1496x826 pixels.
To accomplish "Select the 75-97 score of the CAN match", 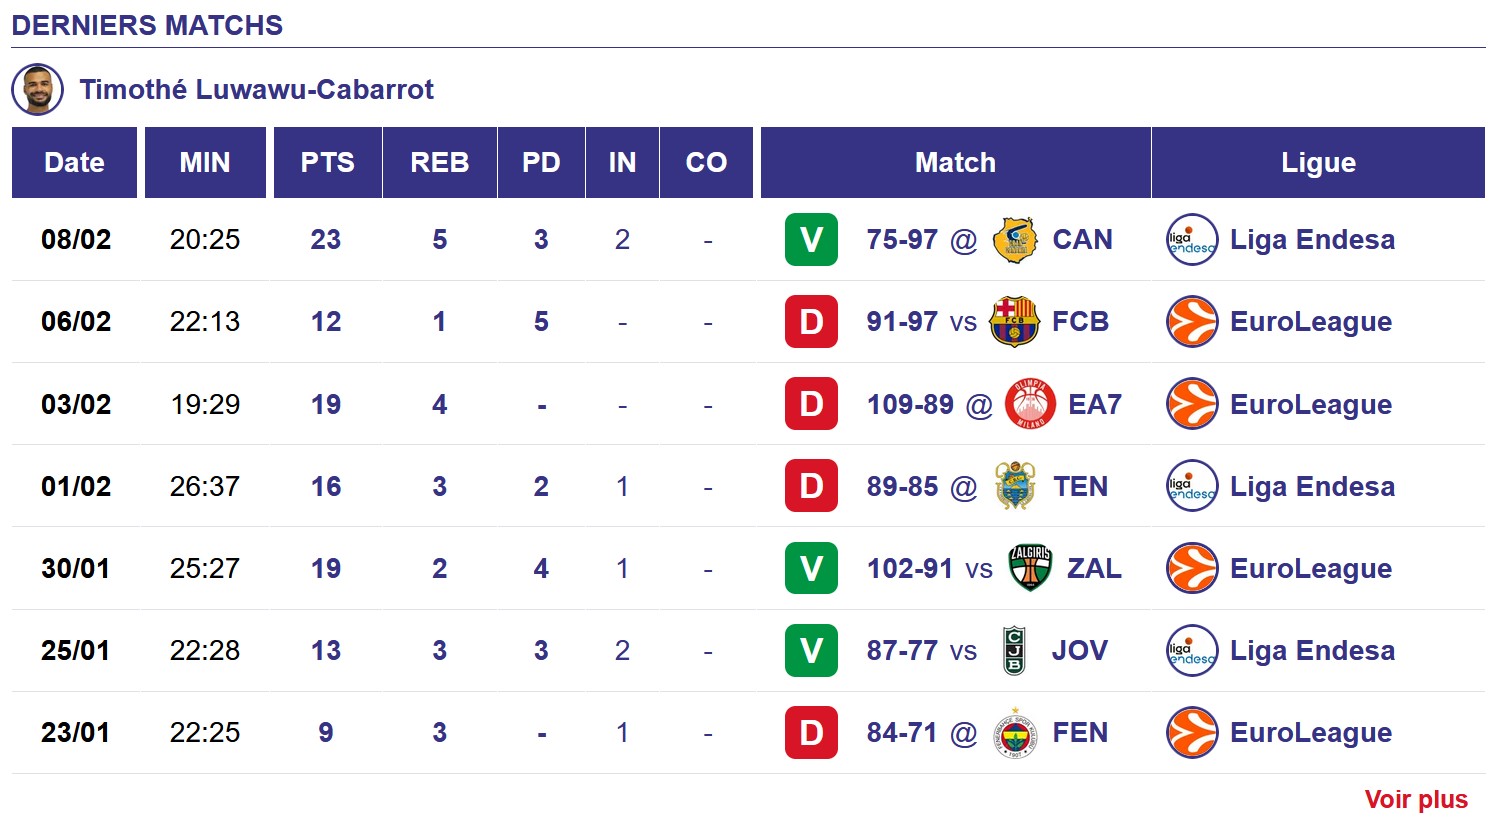I will click(899, 239).
